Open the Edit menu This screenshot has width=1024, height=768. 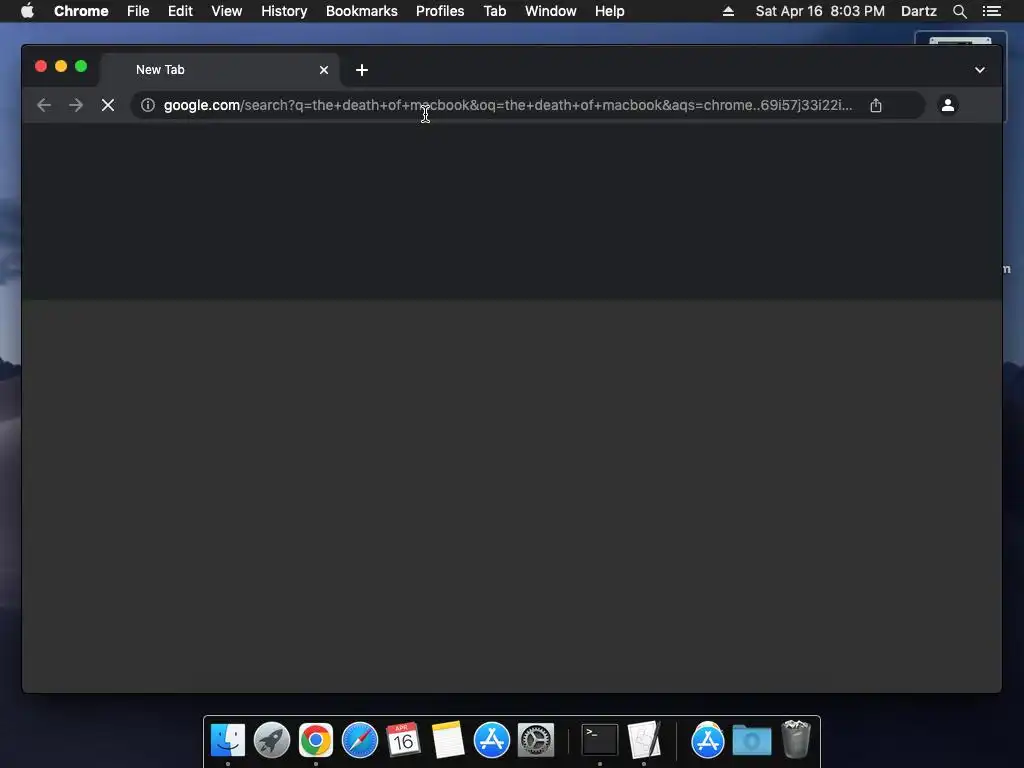(180, 11)
